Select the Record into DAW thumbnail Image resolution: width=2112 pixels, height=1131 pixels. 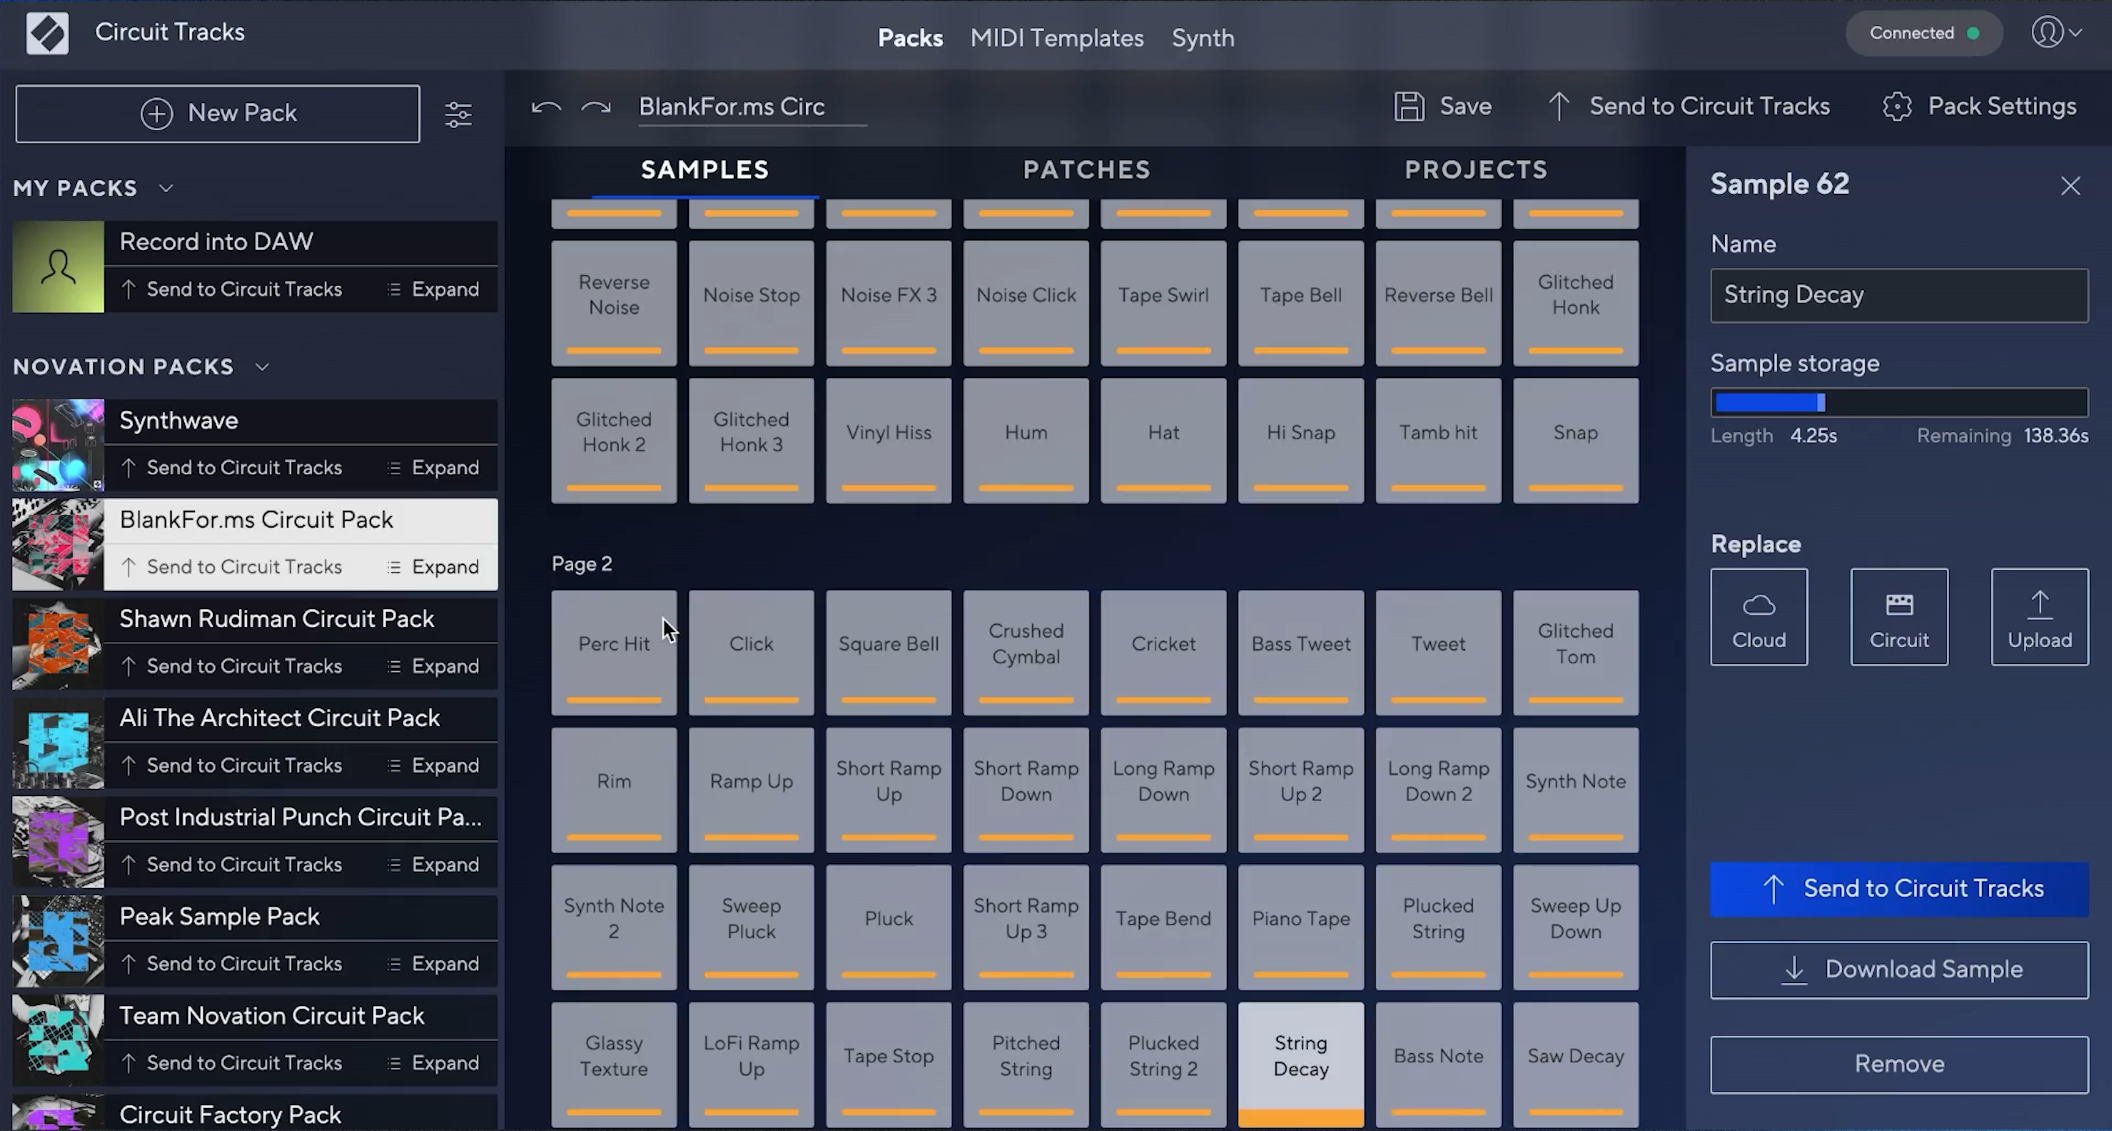pos(58,267)
